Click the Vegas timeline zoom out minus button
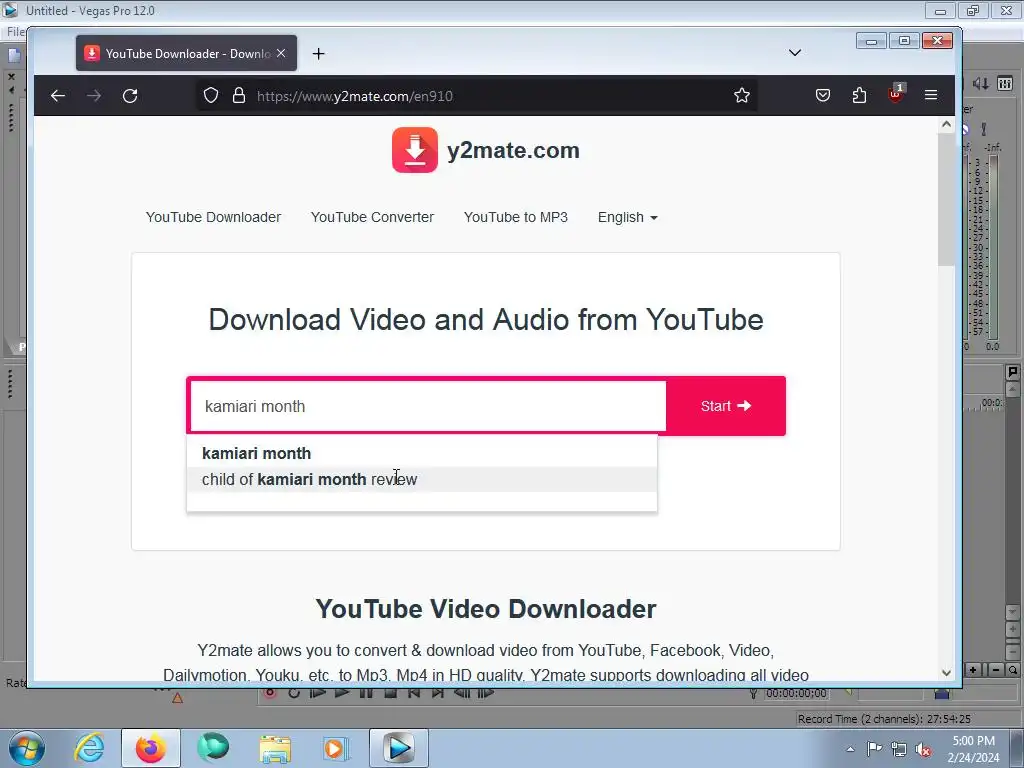Image resolution: width=1024 pixels, height=768 pixels. click(x=996, y=670)
